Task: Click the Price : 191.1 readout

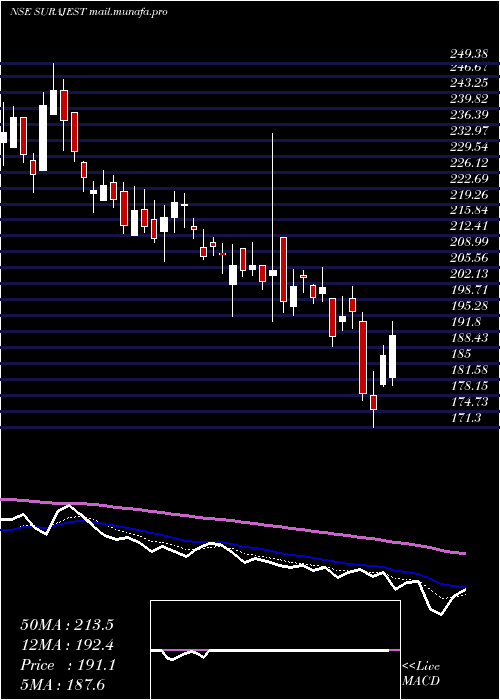Action: click(68, 665)
